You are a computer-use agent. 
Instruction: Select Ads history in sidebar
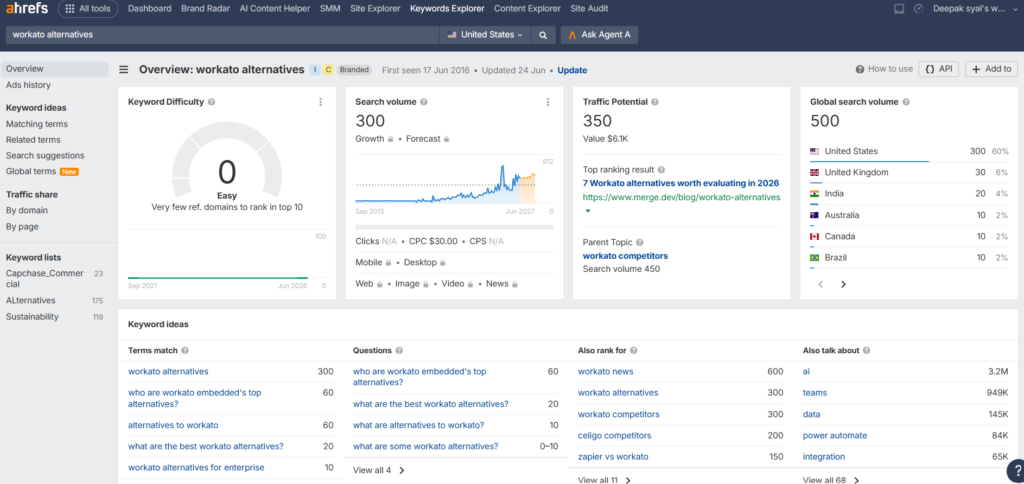coord(28,85)
